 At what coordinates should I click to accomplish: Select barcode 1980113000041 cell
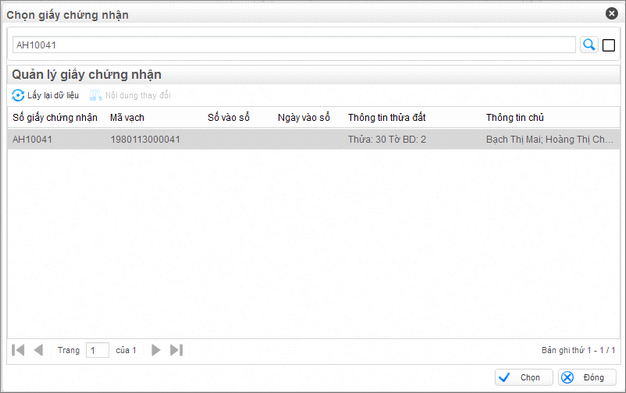coord(145,139)
